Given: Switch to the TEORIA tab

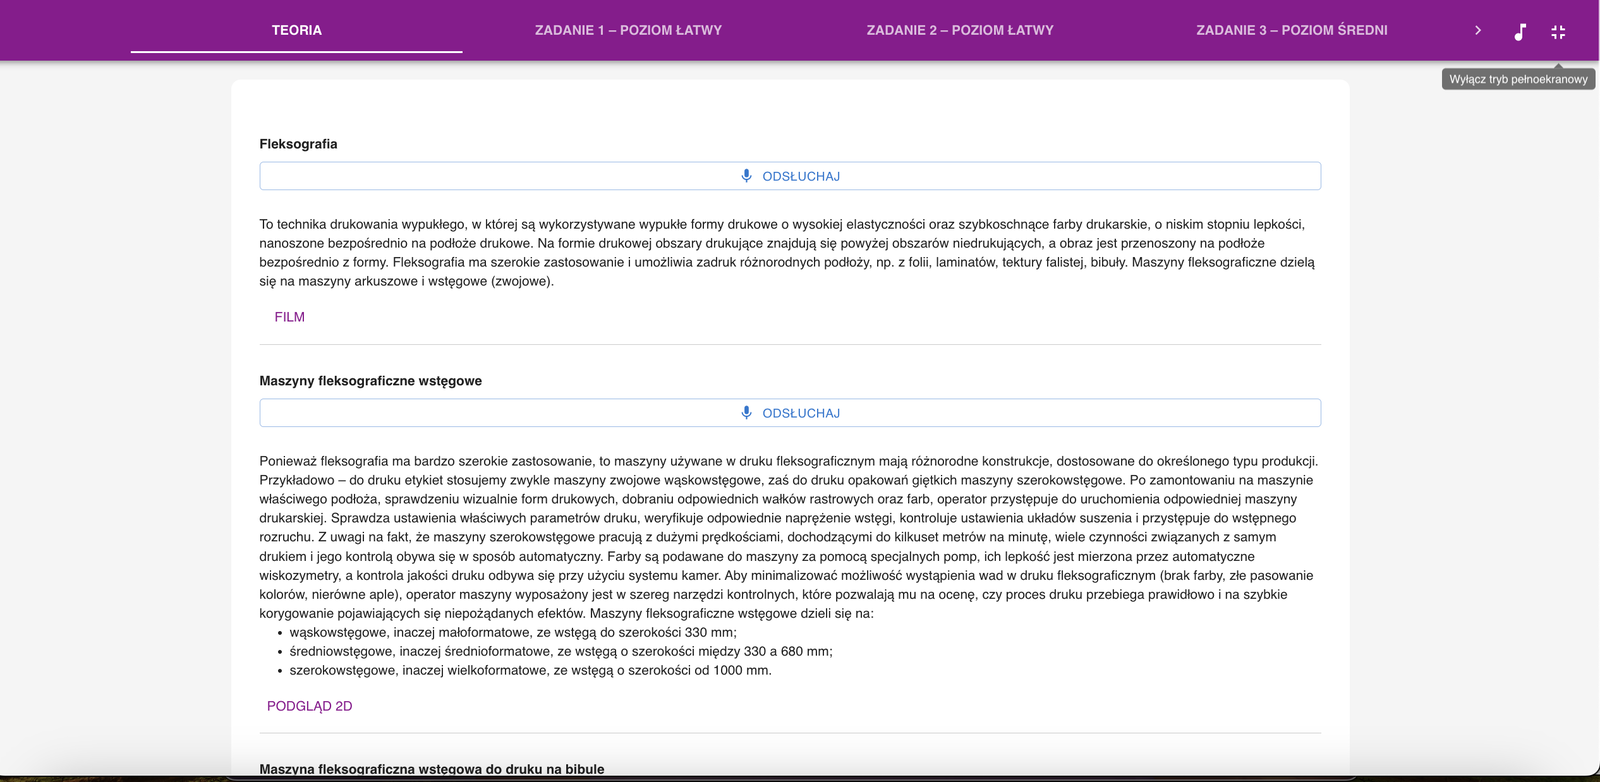Looking at the screenshot, I should (297, 30).
